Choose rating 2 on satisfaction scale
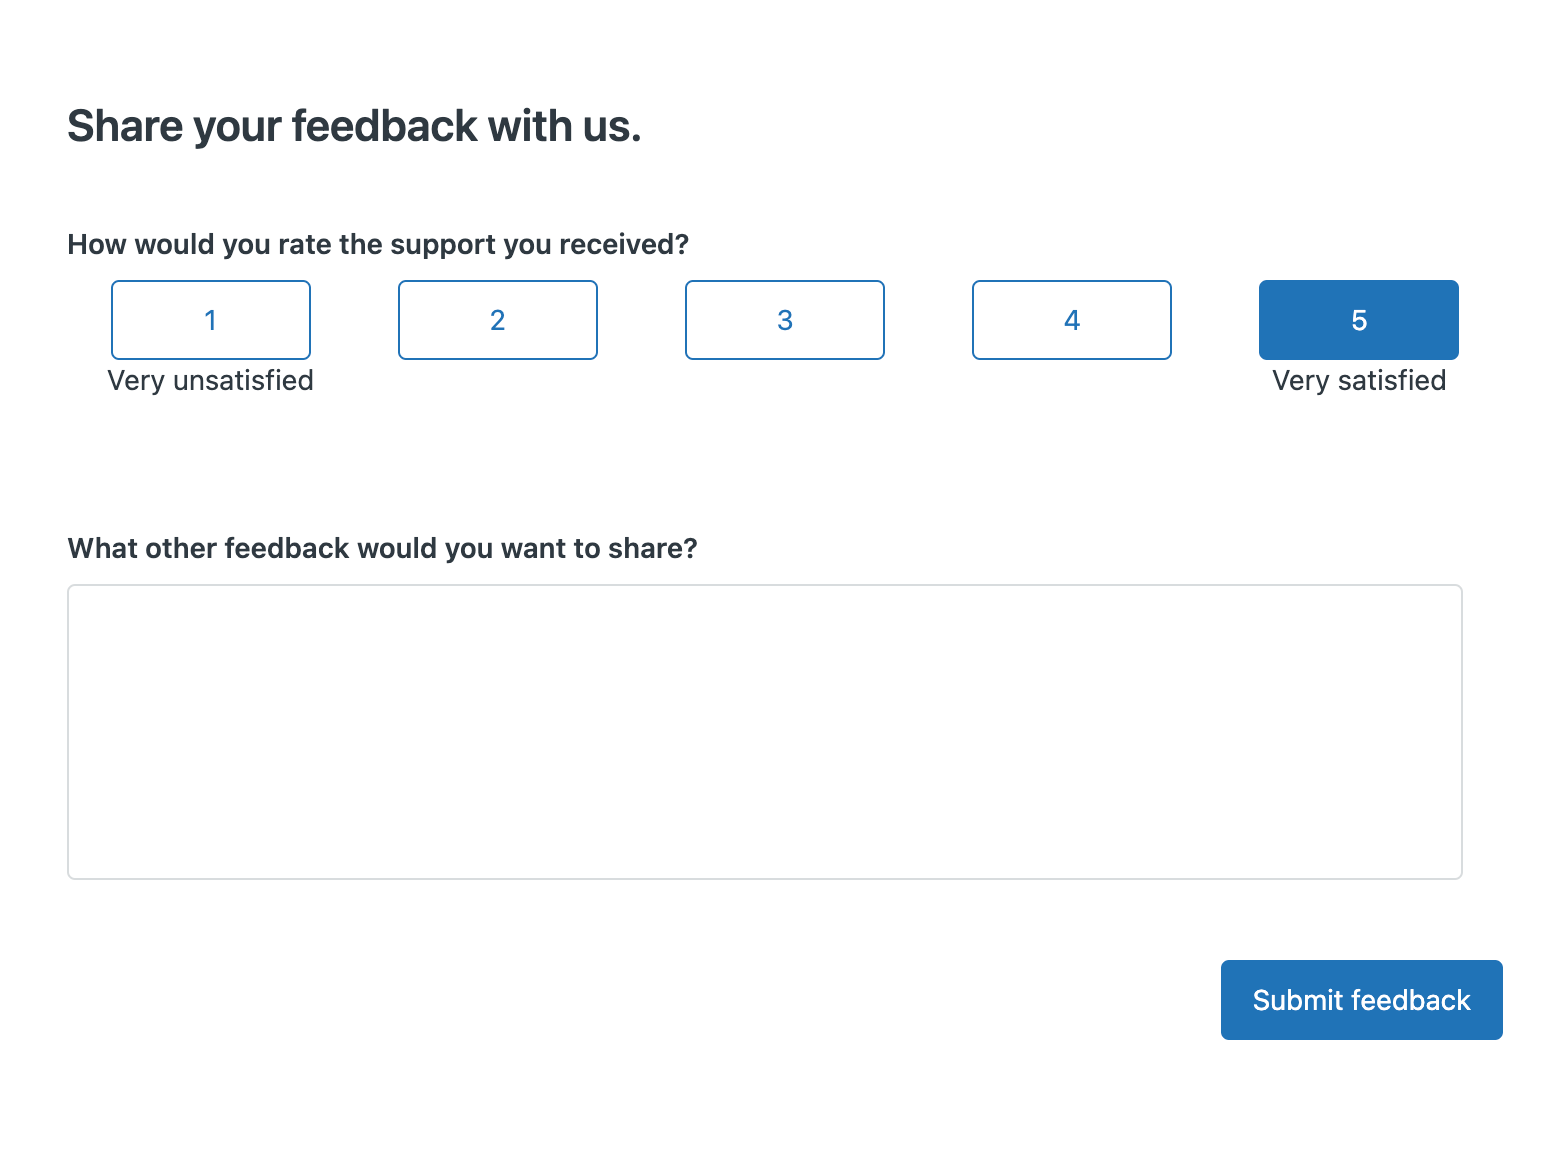1554x1154 pixels. pyautogui.click(x=498, y=320)
